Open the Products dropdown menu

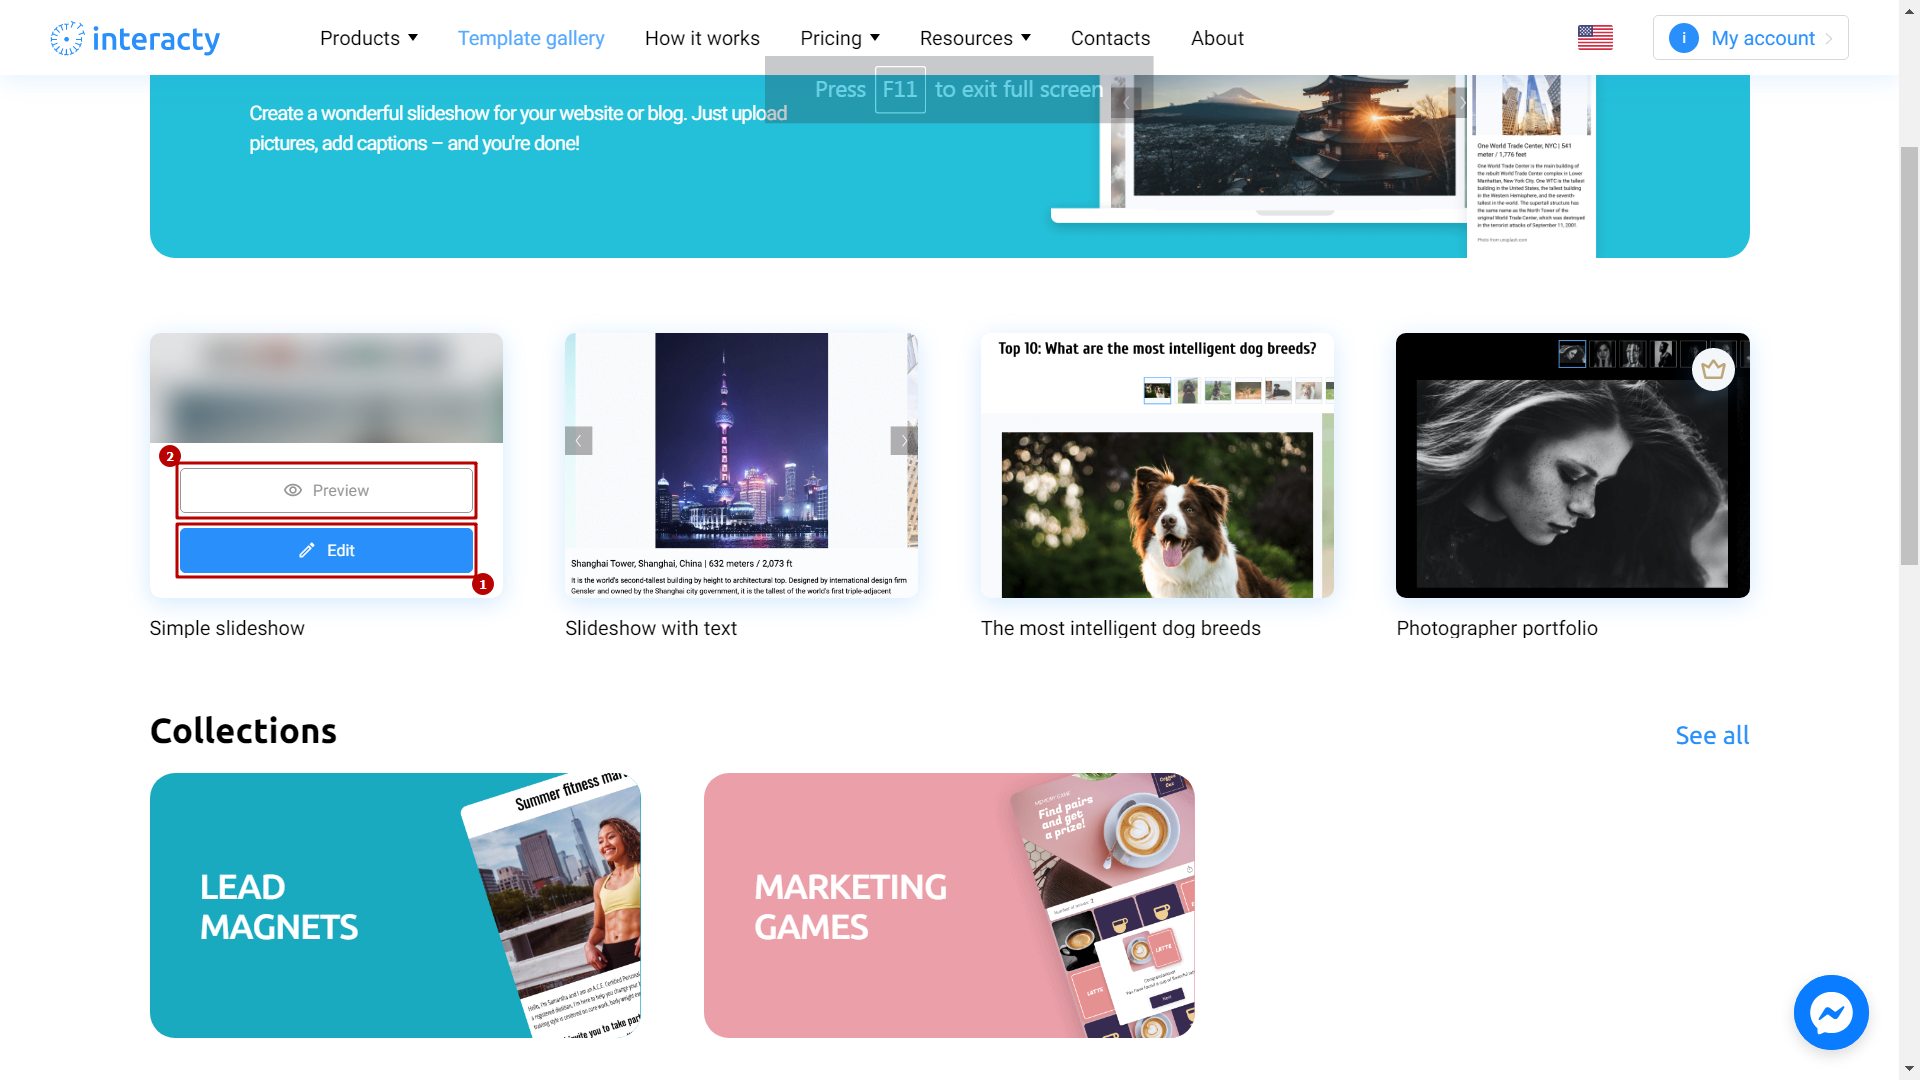coord(368,38)
